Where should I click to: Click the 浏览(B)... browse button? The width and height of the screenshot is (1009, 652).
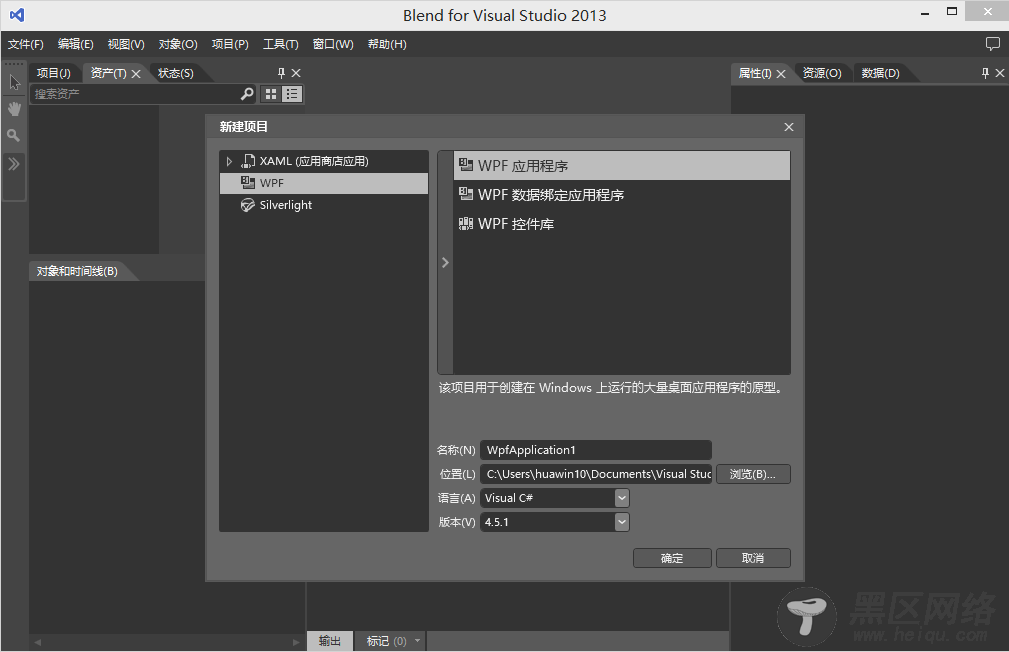pyautogui.click(x=753, y=474)
